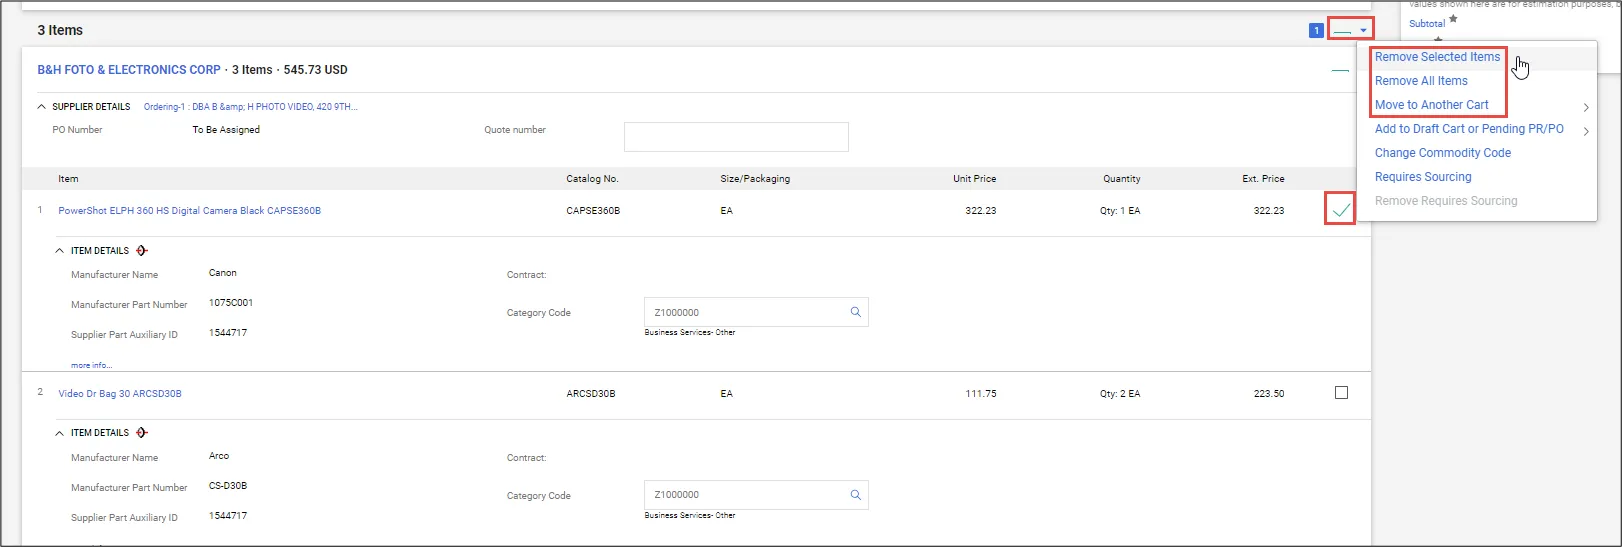Focus the Quote number input field

[x=736, y=137]
